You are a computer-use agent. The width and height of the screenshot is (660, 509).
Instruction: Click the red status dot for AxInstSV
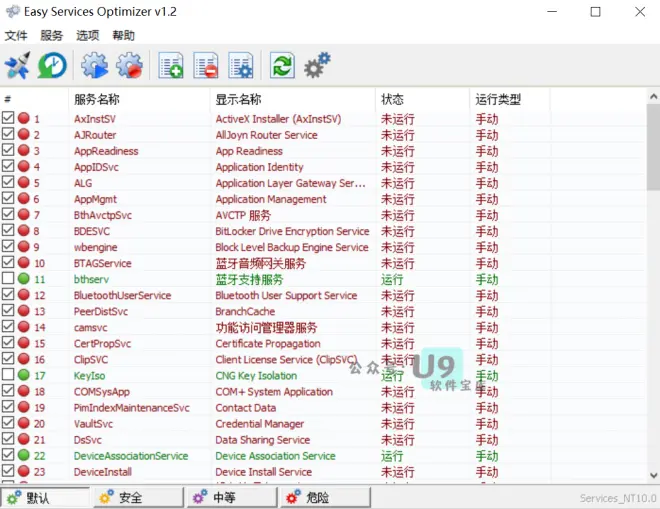(x=24, y=118)
